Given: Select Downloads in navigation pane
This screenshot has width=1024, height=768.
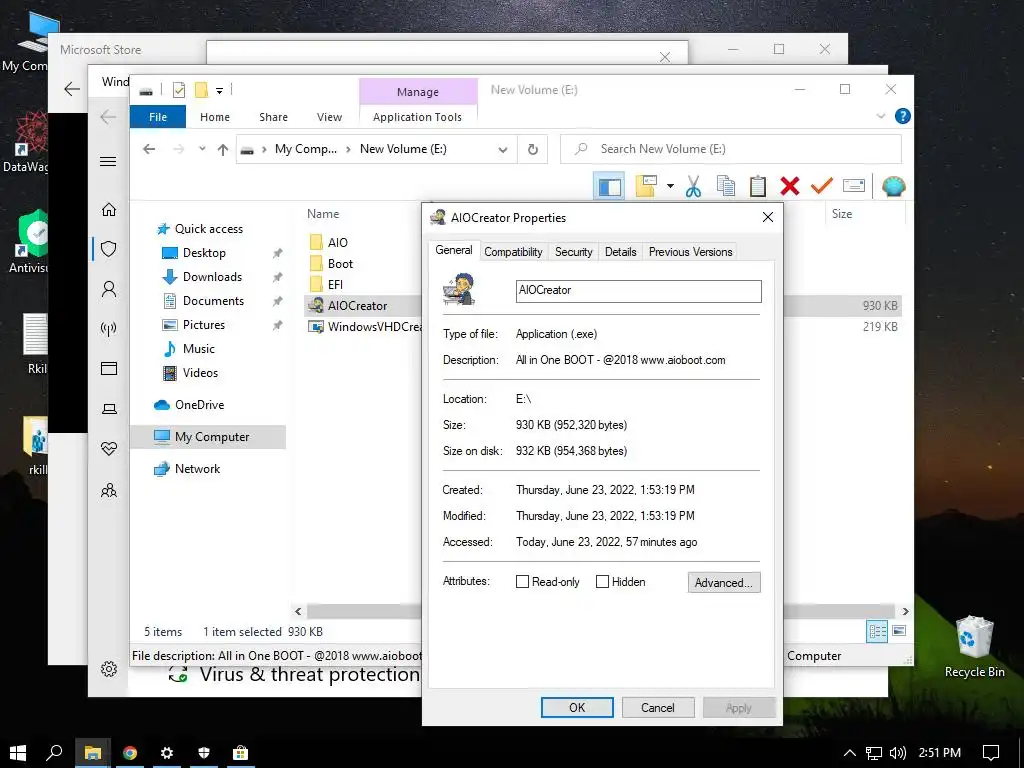Looking at the screenshot, I should (212, 277).
